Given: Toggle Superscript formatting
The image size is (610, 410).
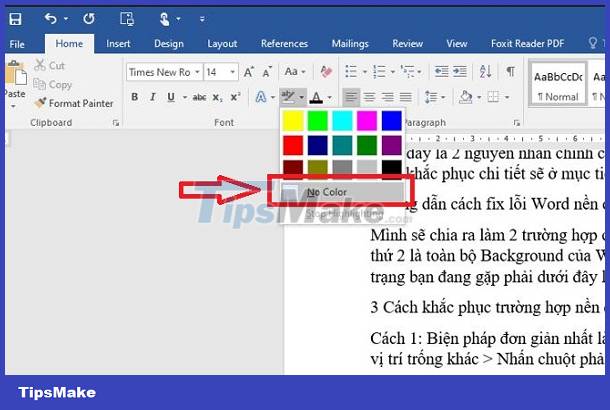Looking at the screenshot, I should pos(235,96).
